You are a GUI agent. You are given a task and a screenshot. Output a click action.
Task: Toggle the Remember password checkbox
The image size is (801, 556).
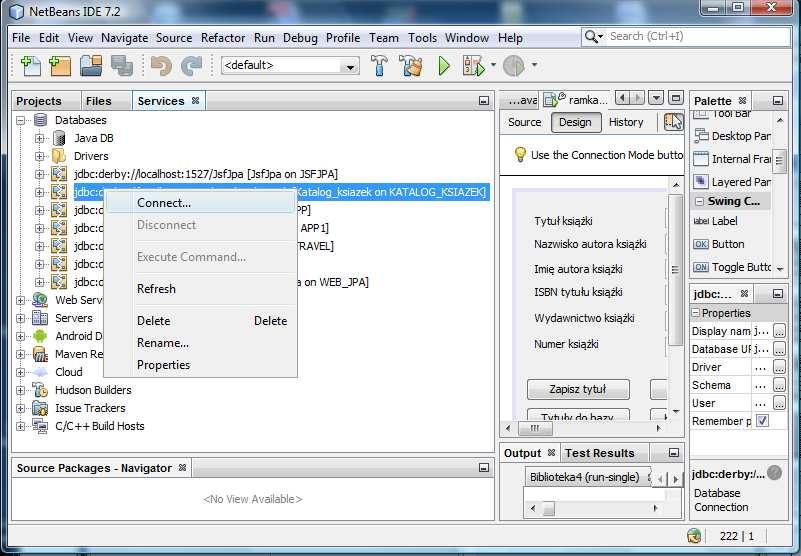[x=762, y=421]
